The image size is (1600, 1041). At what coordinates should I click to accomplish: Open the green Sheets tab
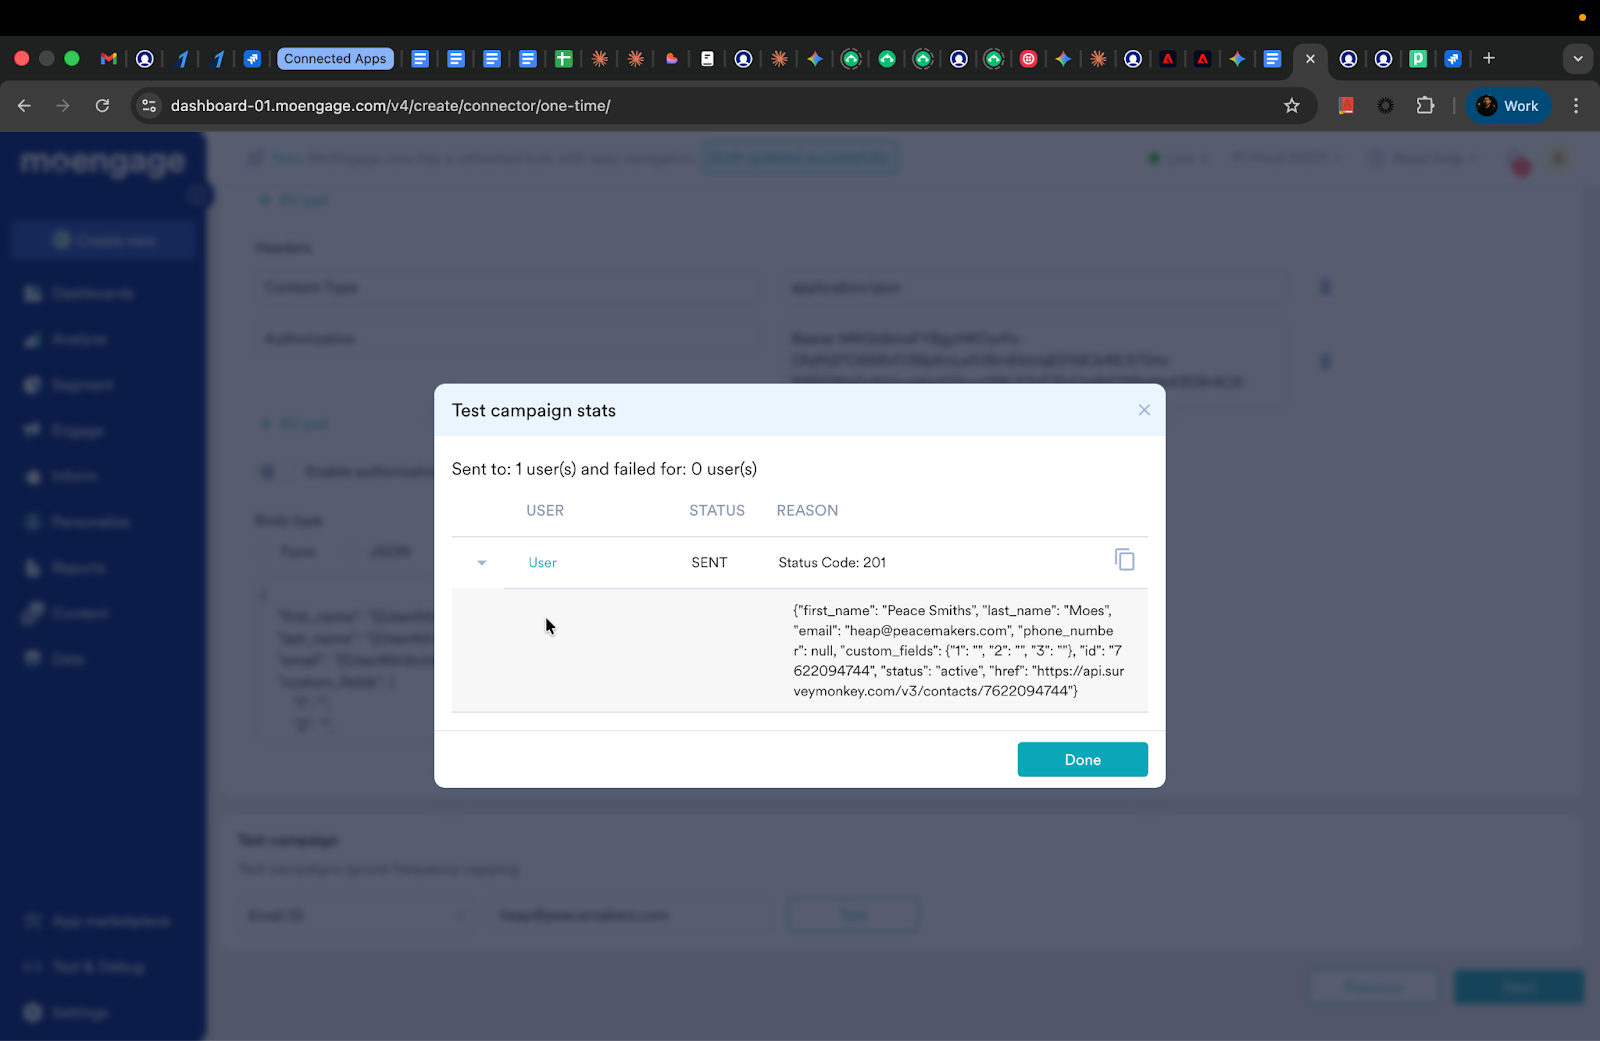pyautogui.click(x=564, y=59)
